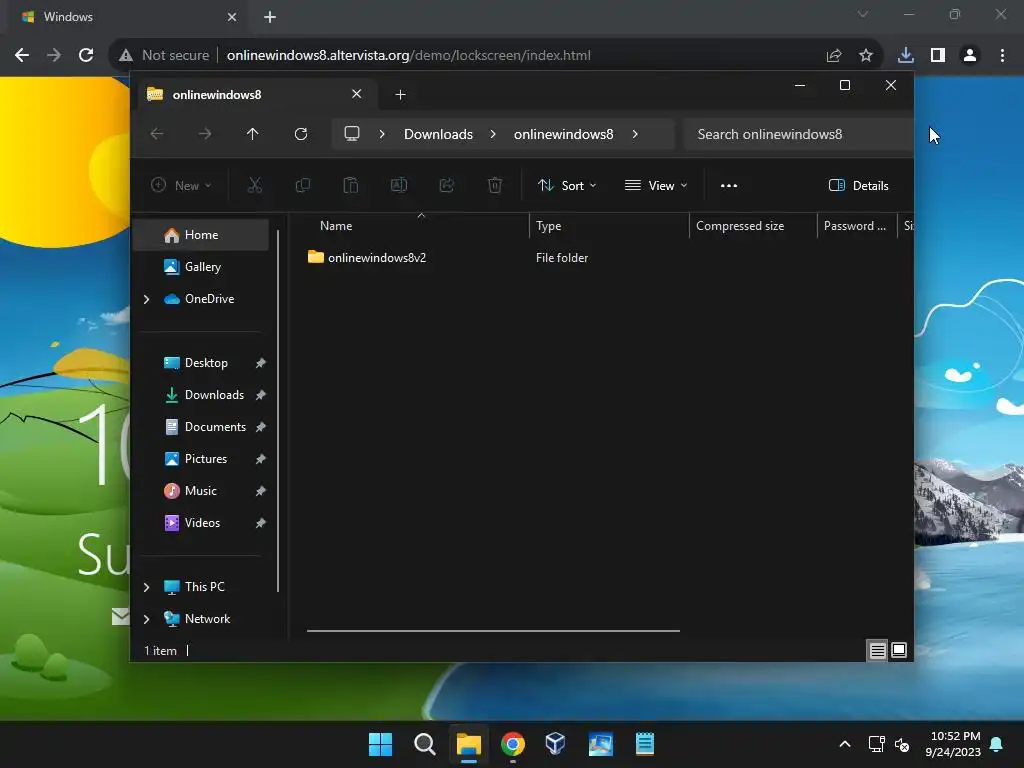Show hidden system tray icons
The width and height of the screenshot is (1024, 768).
[x=844, y=744]
